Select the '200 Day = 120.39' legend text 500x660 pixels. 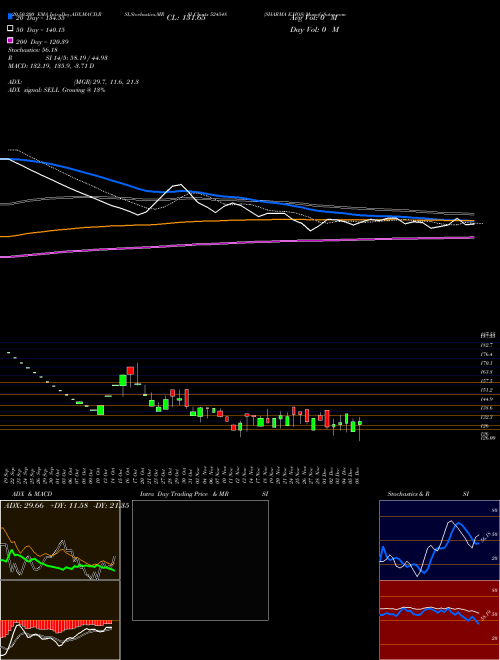(x=43, y=42)
